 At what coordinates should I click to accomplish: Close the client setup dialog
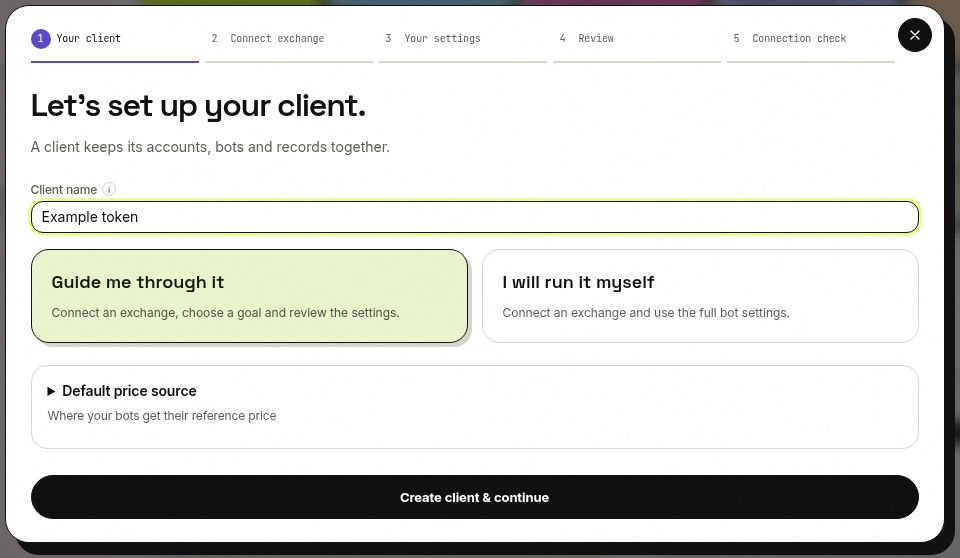(x=915, y=35)
